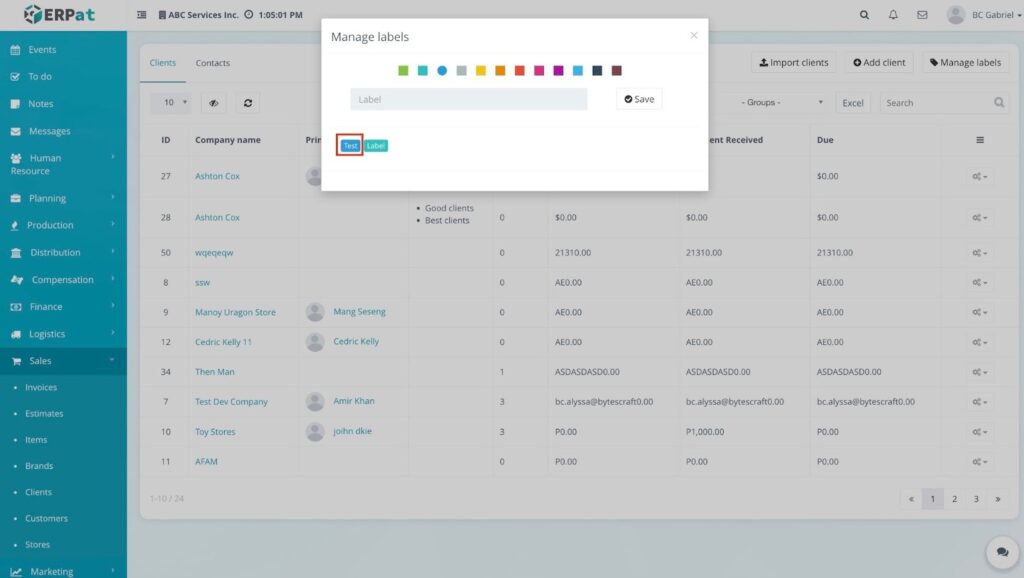
Task: Toggle the sidebar menu hamburger icon
Action: tap(141, 15)
